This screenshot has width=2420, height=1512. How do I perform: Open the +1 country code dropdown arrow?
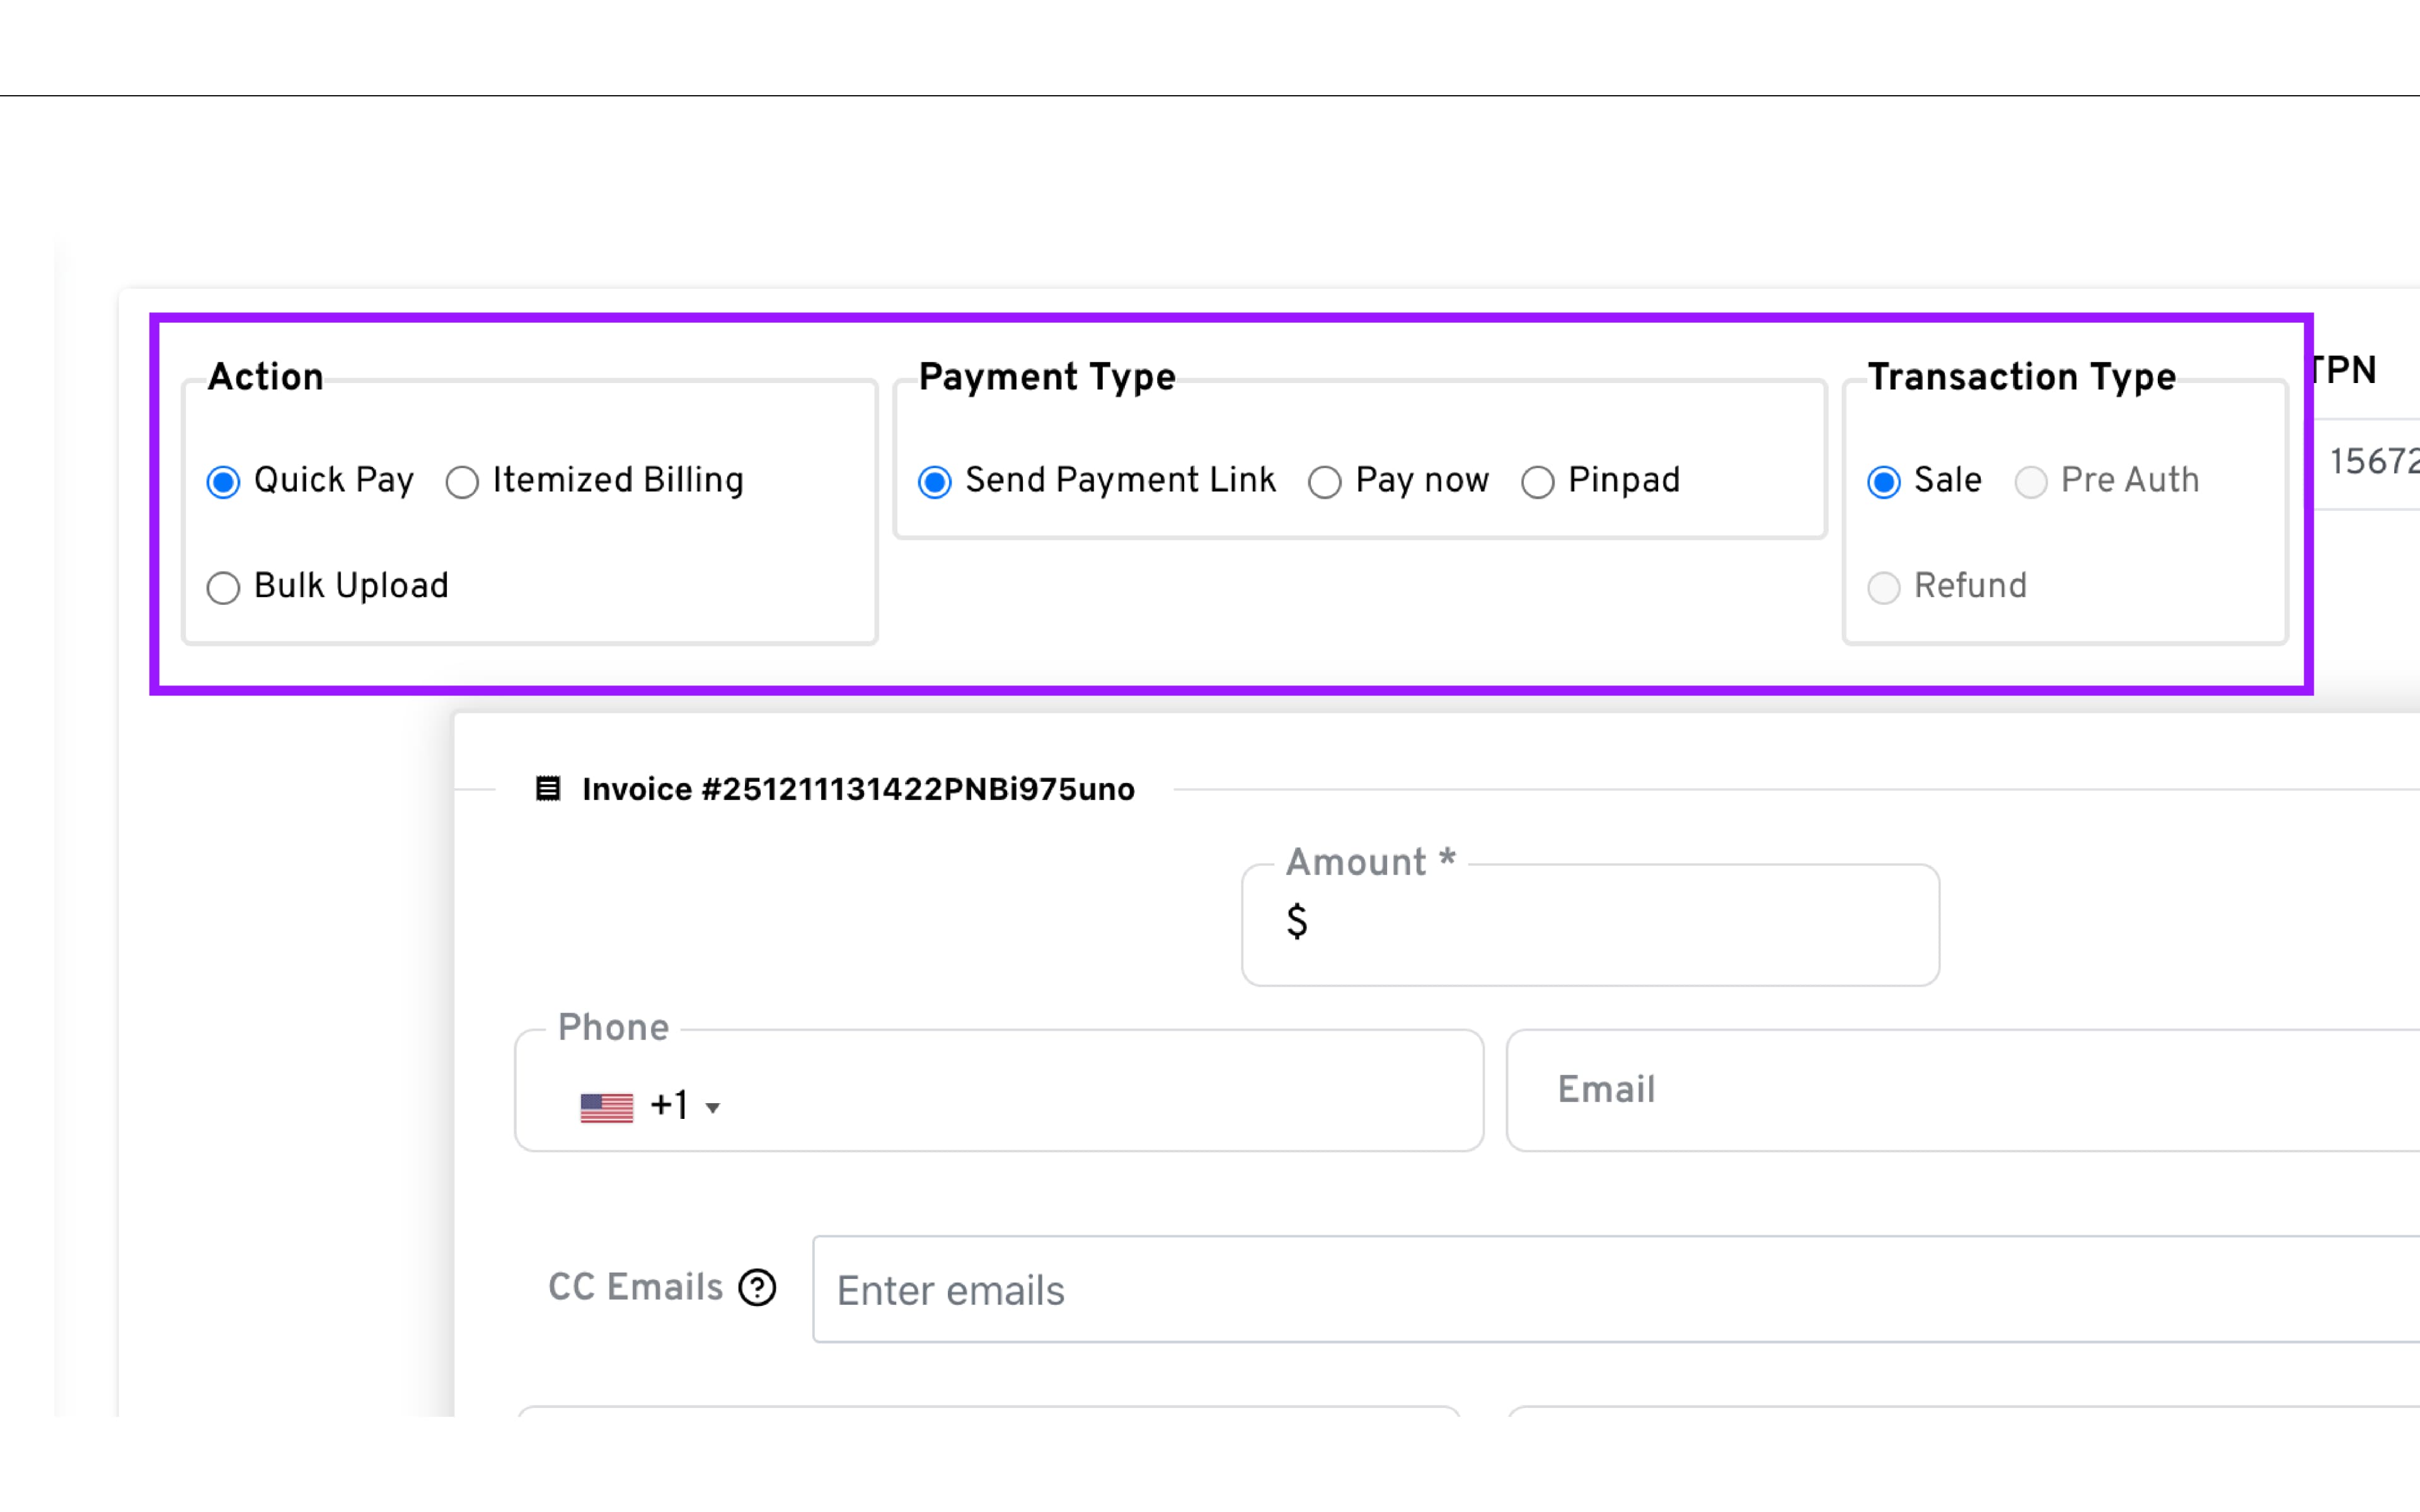coord(712,1108)
